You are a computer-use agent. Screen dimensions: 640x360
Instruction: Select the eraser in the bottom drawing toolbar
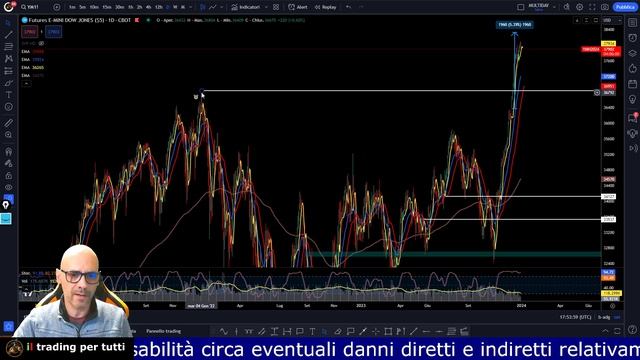[338, 331]
